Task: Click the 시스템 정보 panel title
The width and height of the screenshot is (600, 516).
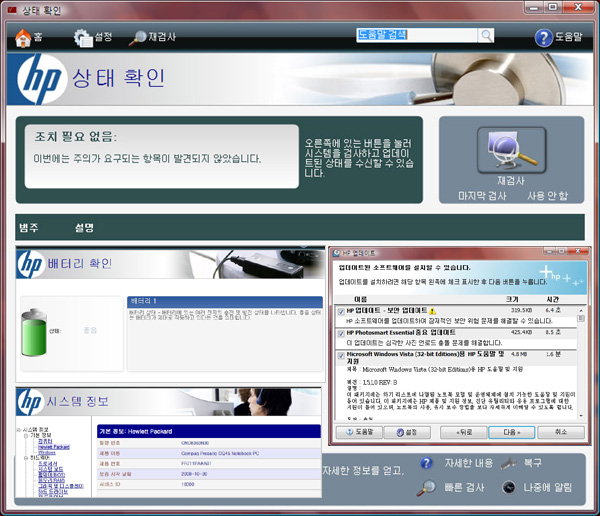Action: pyautogui.click(x=78, y=402)
